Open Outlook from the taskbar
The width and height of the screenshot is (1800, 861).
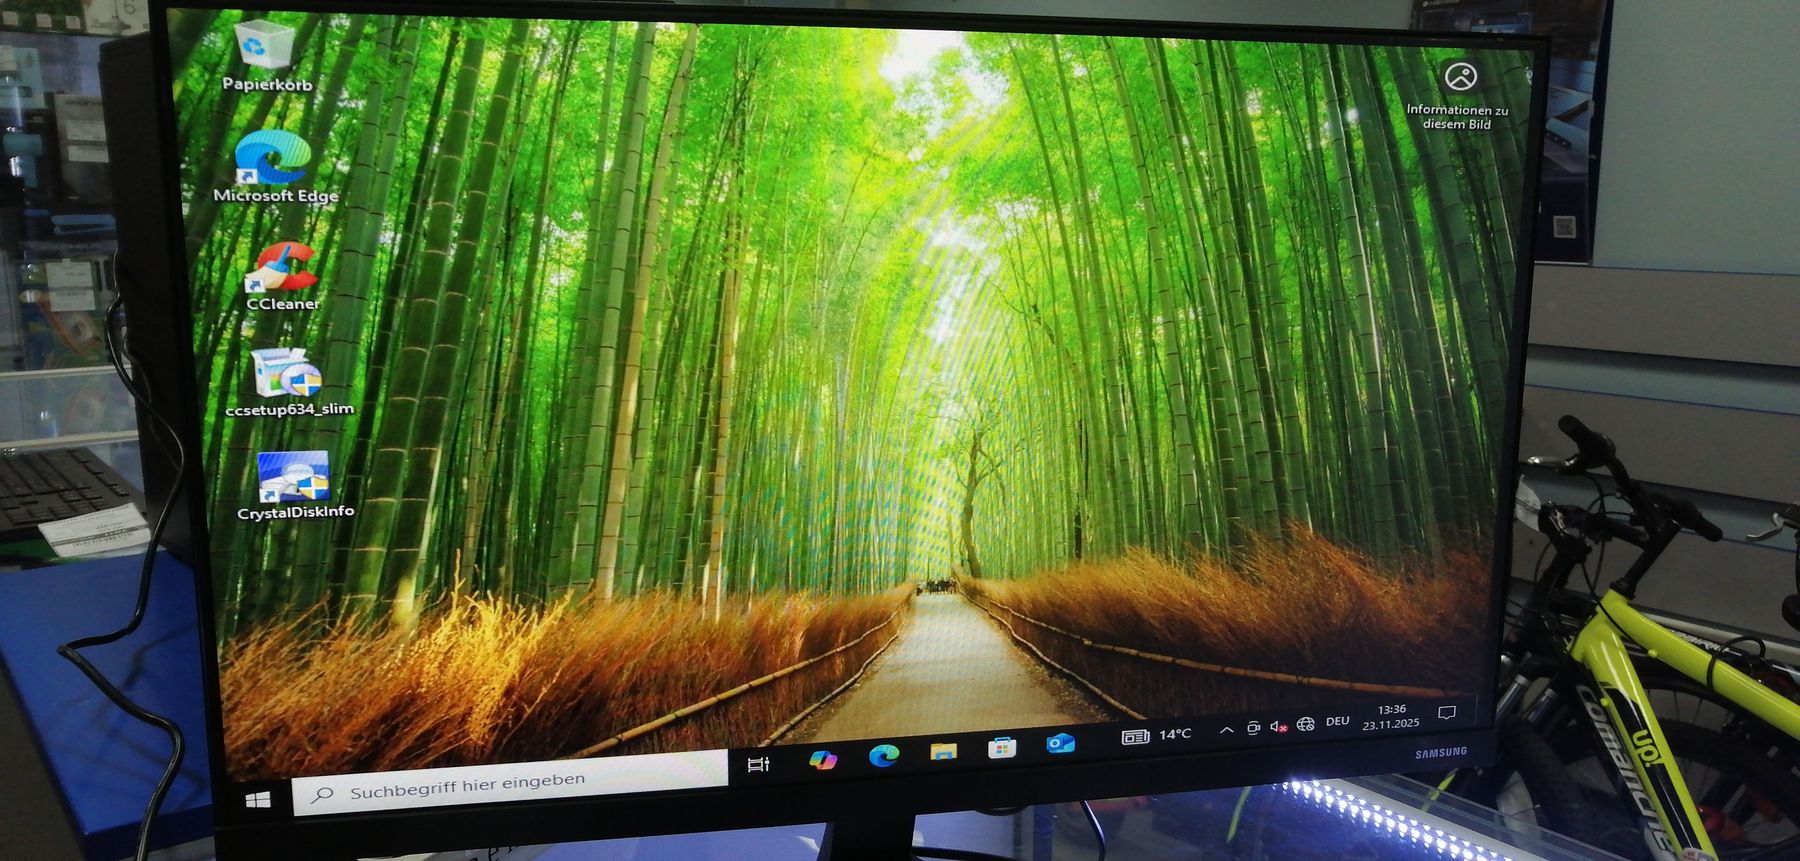[x=1060, y=744]
